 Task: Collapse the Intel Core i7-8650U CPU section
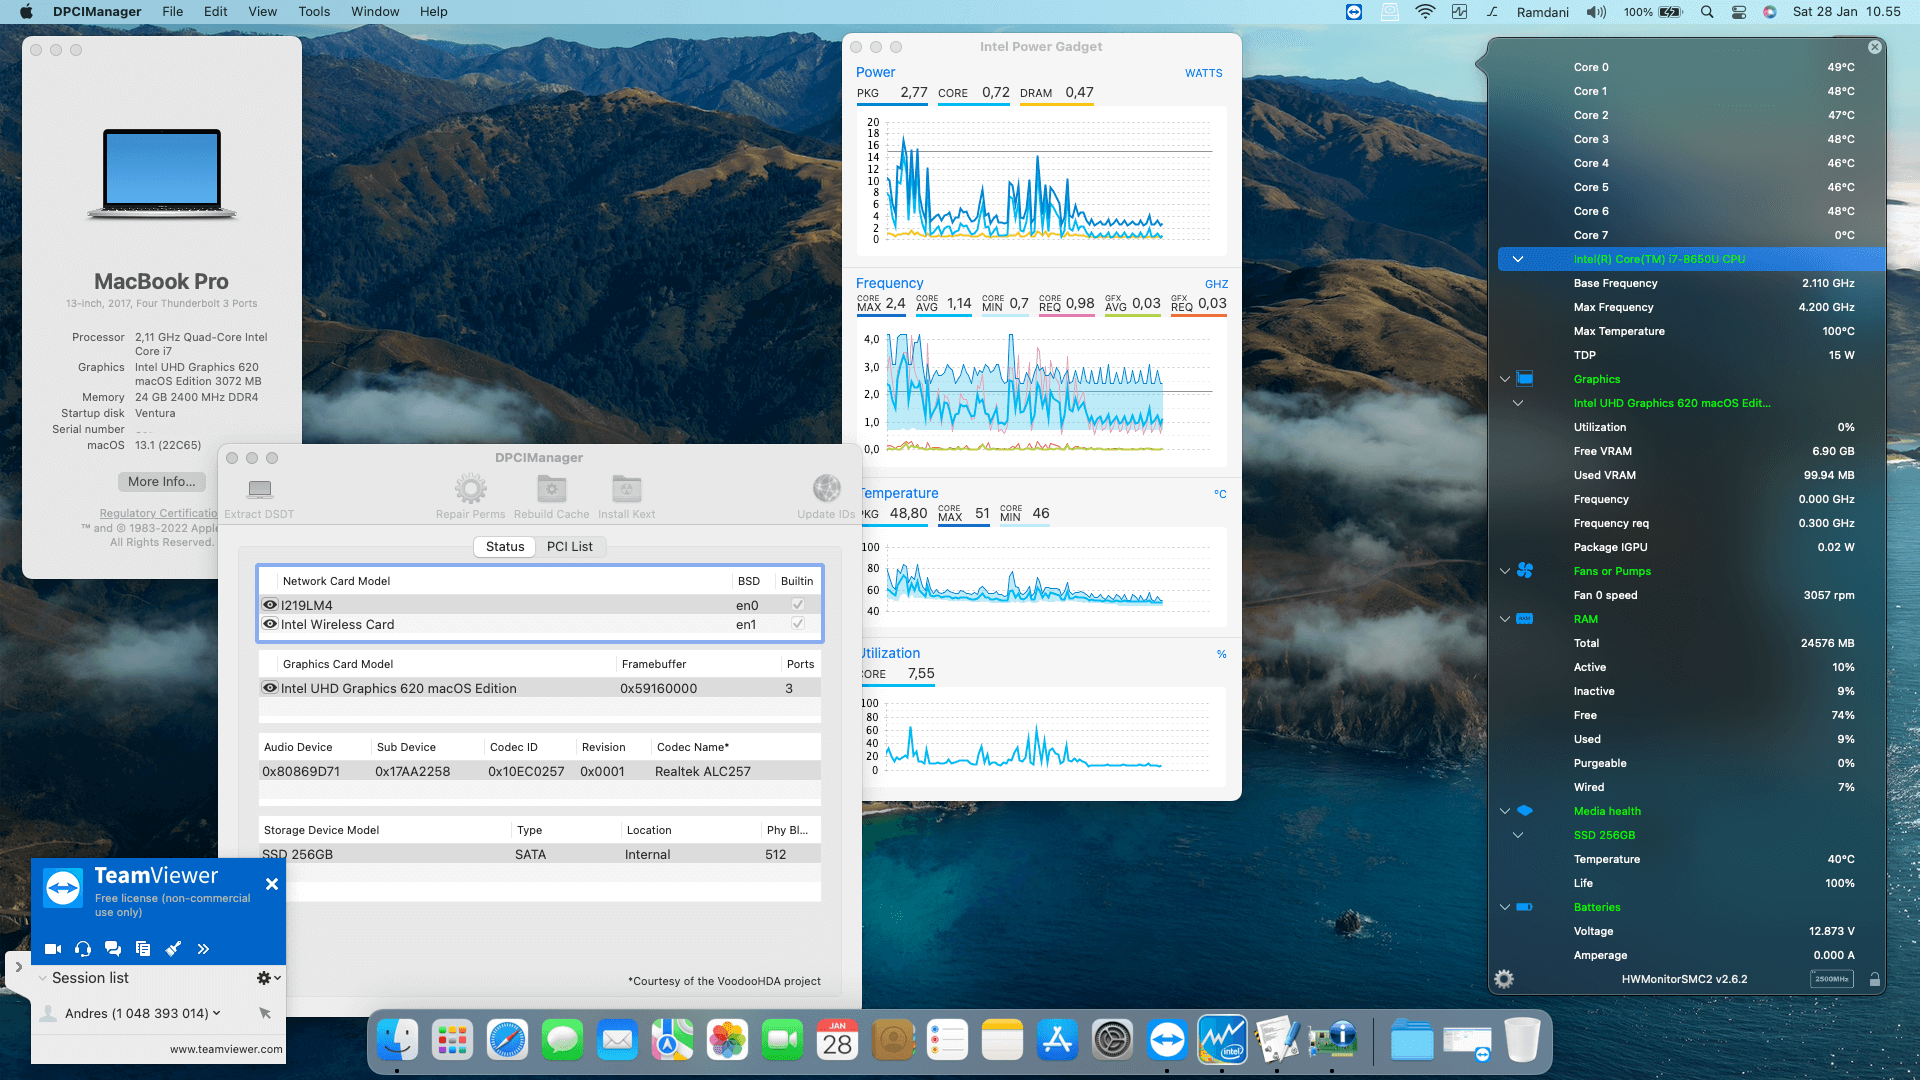1518,259
